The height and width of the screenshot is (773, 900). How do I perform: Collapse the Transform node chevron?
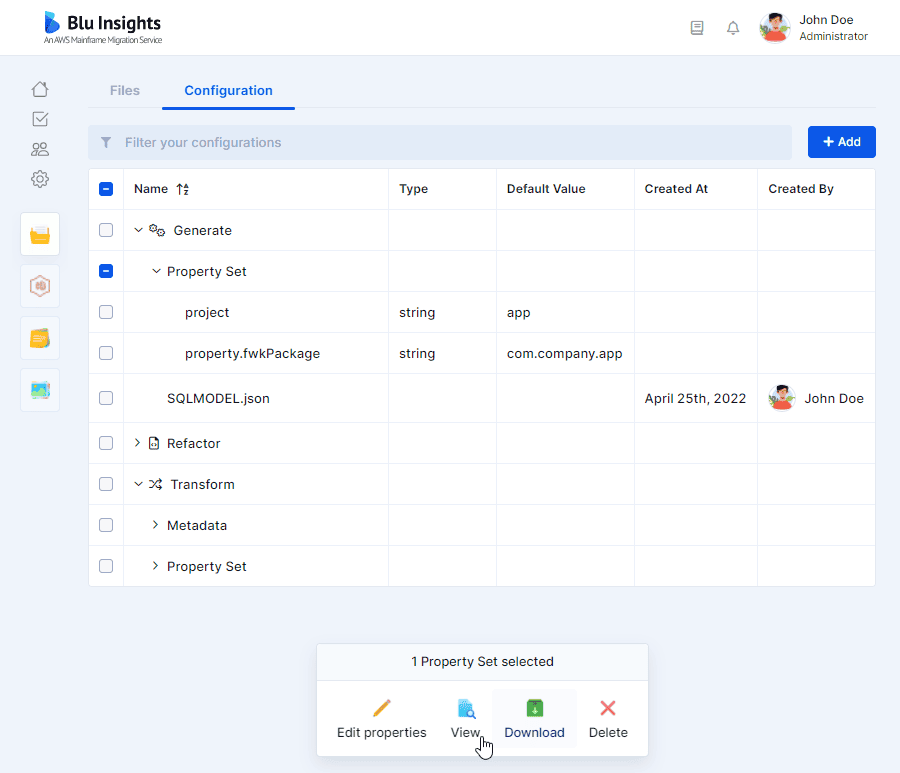tap(138, 484)
